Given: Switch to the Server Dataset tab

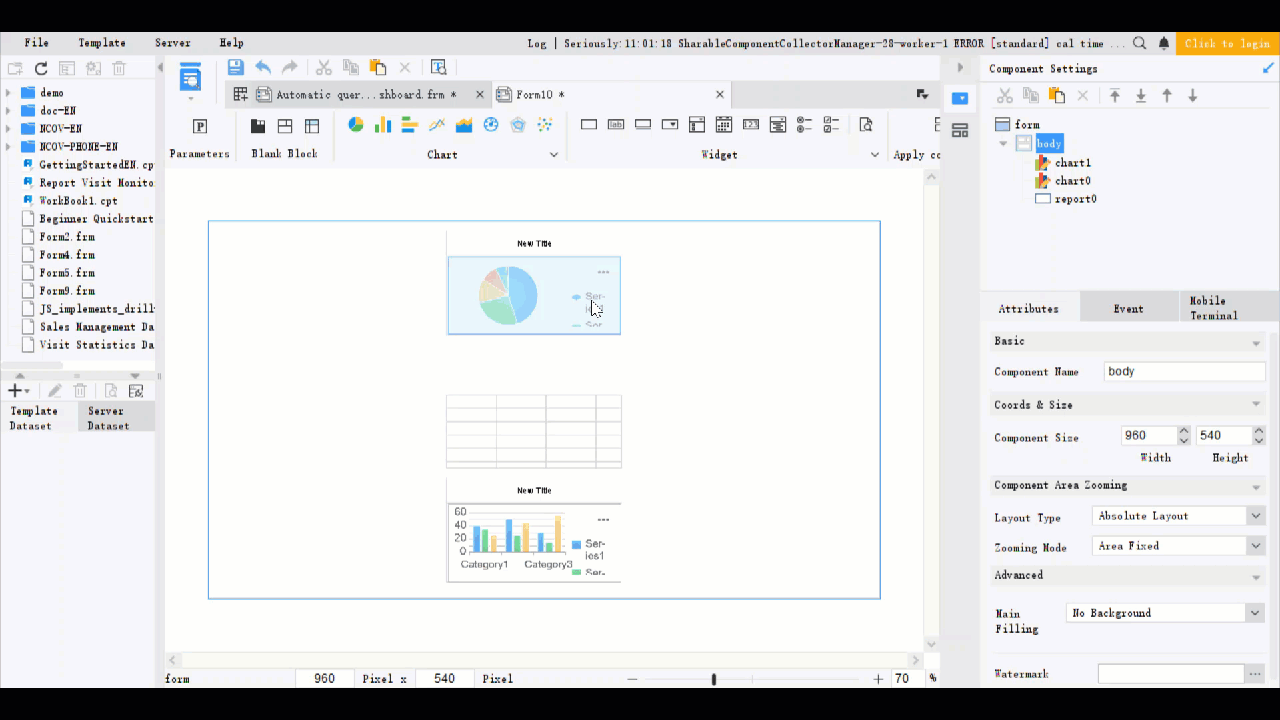Looking at the screenshot, I should click(116, 418).
